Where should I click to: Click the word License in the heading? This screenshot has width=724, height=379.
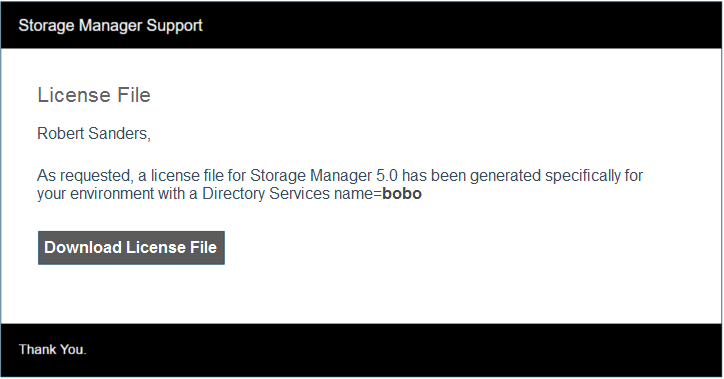74,95
